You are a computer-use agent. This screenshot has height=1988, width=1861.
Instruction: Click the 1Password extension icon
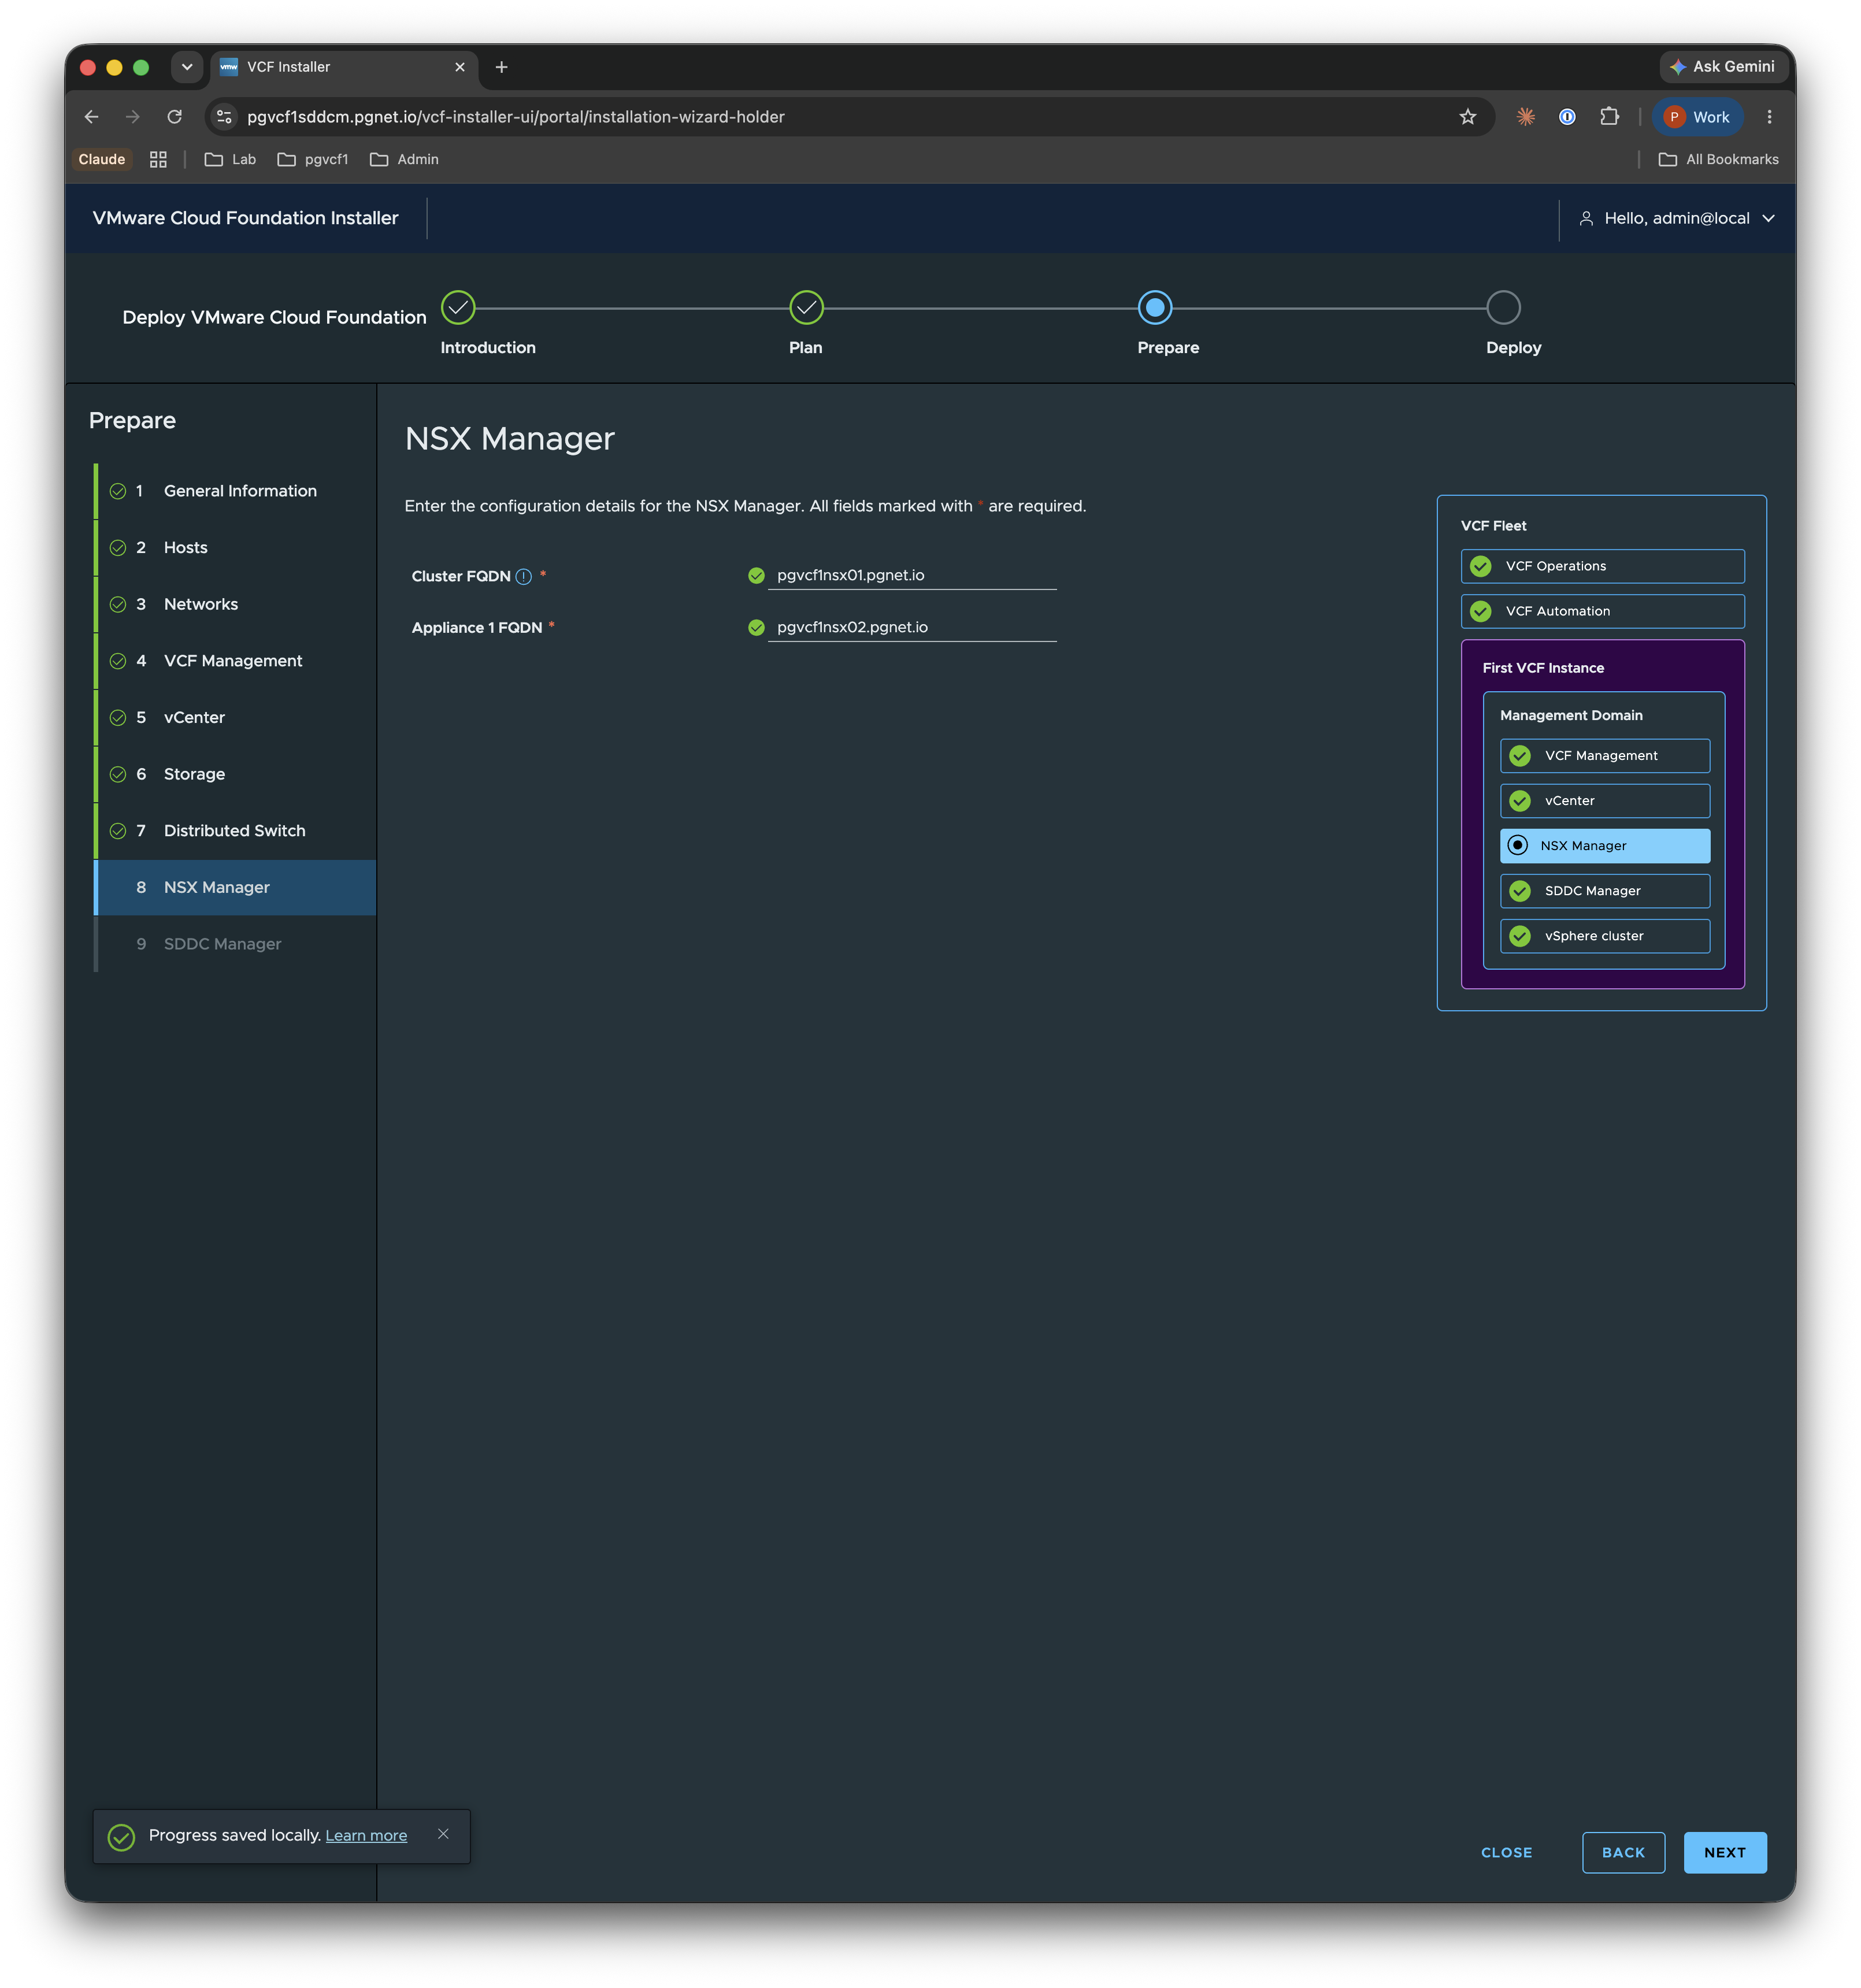[x=1567, y=117]
